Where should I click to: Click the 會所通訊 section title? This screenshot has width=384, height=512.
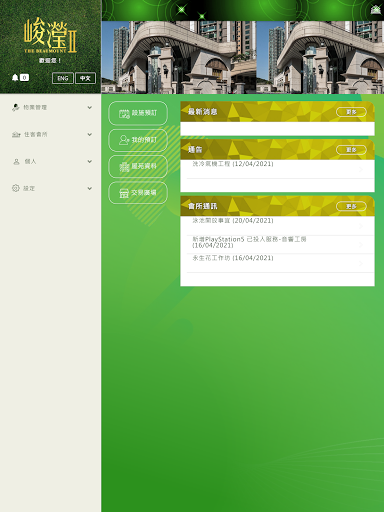(x=203, y=206)
